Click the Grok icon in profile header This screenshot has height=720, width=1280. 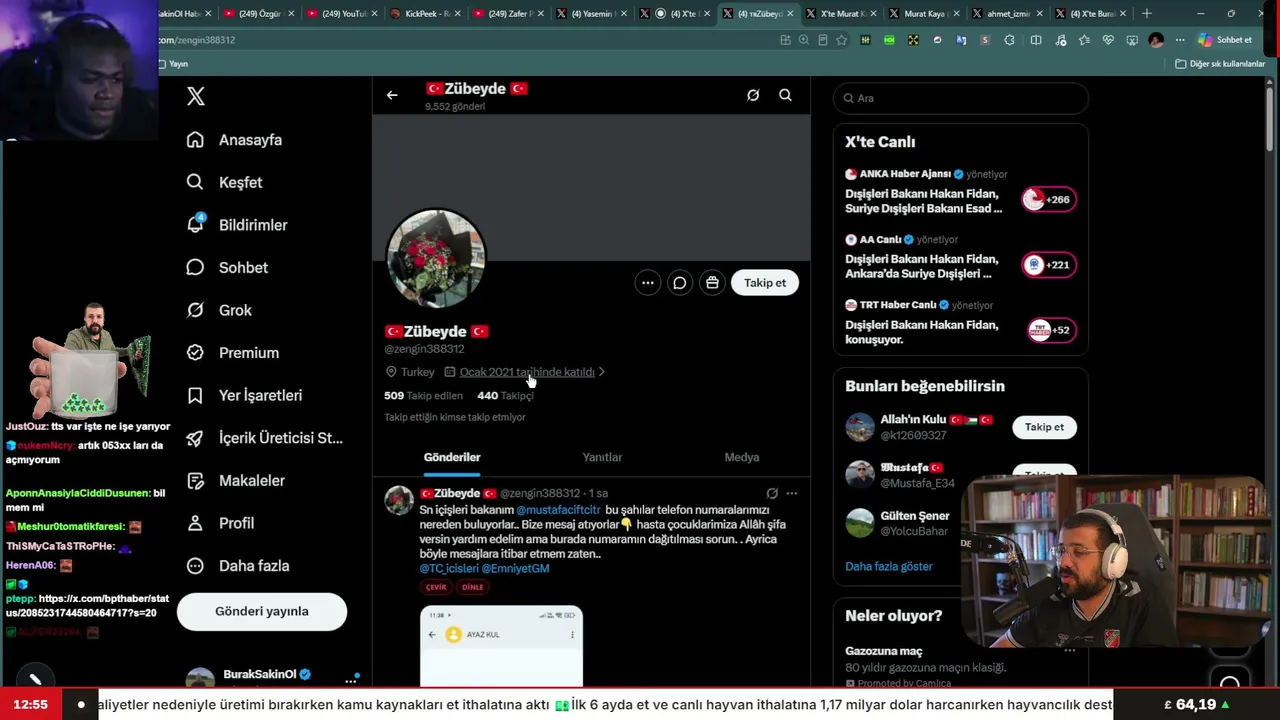(x=753, y=95)
